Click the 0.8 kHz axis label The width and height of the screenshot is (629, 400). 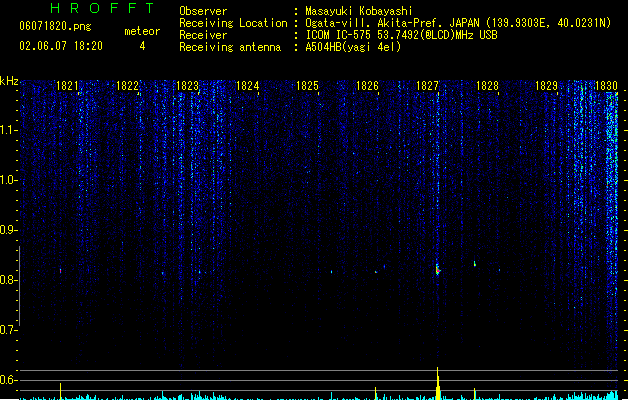pos(8,280)
